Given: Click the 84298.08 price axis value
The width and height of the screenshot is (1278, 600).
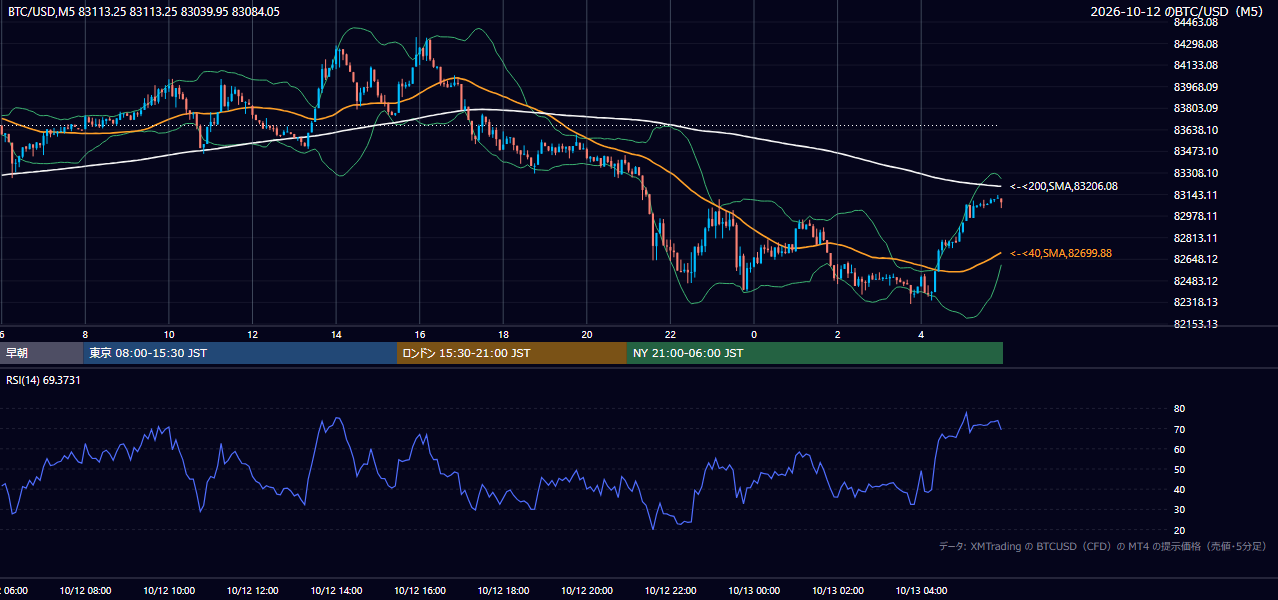Looking at the screenshot, I should (1195, 44).
